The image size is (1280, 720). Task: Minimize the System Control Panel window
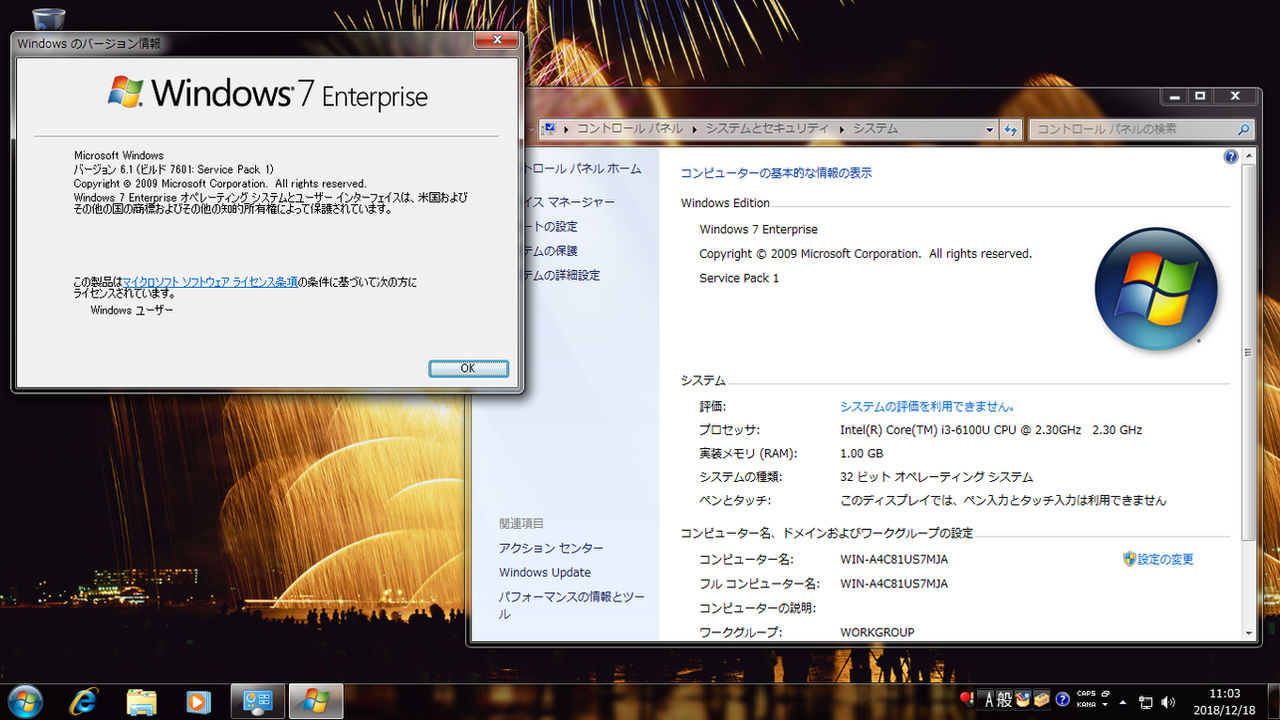(1174, 96)
